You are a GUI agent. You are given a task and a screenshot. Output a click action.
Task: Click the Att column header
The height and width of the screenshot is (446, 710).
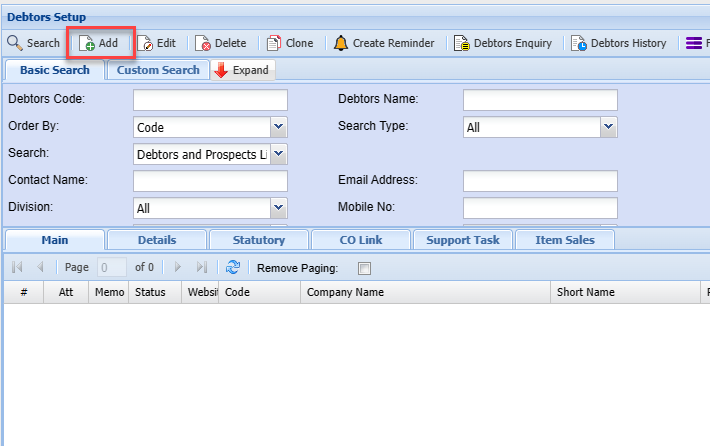[66, 292]
